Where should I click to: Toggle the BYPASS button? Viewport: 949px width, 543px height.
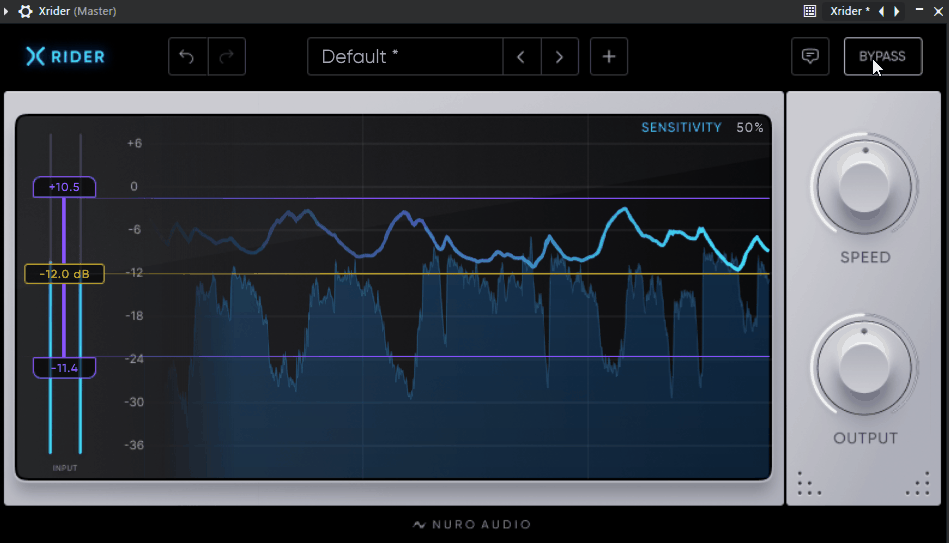point(883,56)
